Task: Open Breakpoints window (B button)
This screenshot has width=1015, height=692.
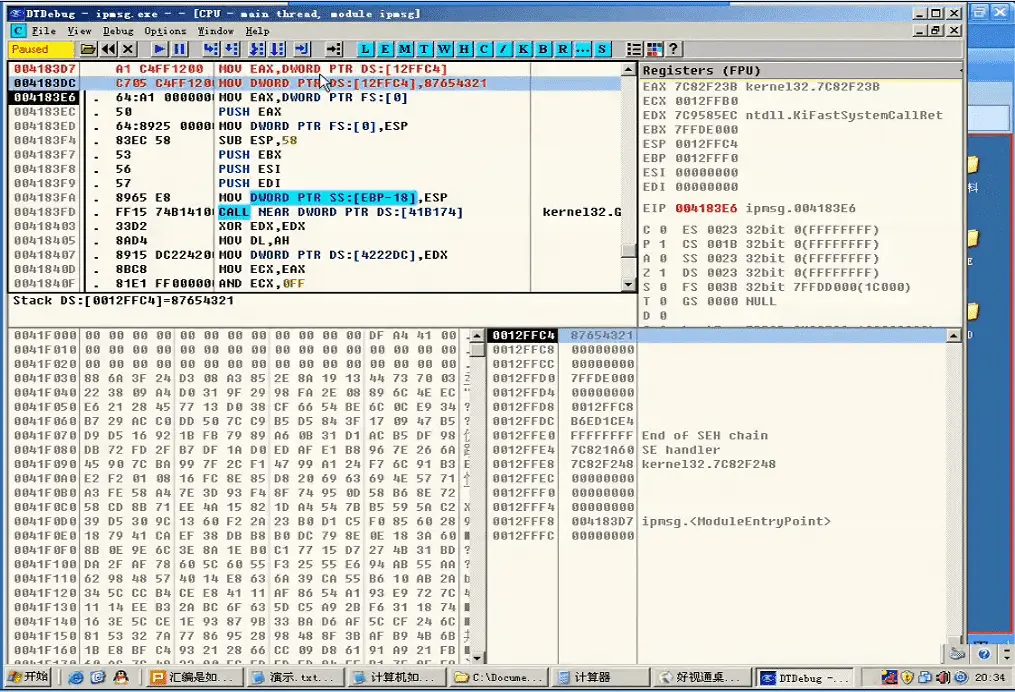Action: pos(543,49)
